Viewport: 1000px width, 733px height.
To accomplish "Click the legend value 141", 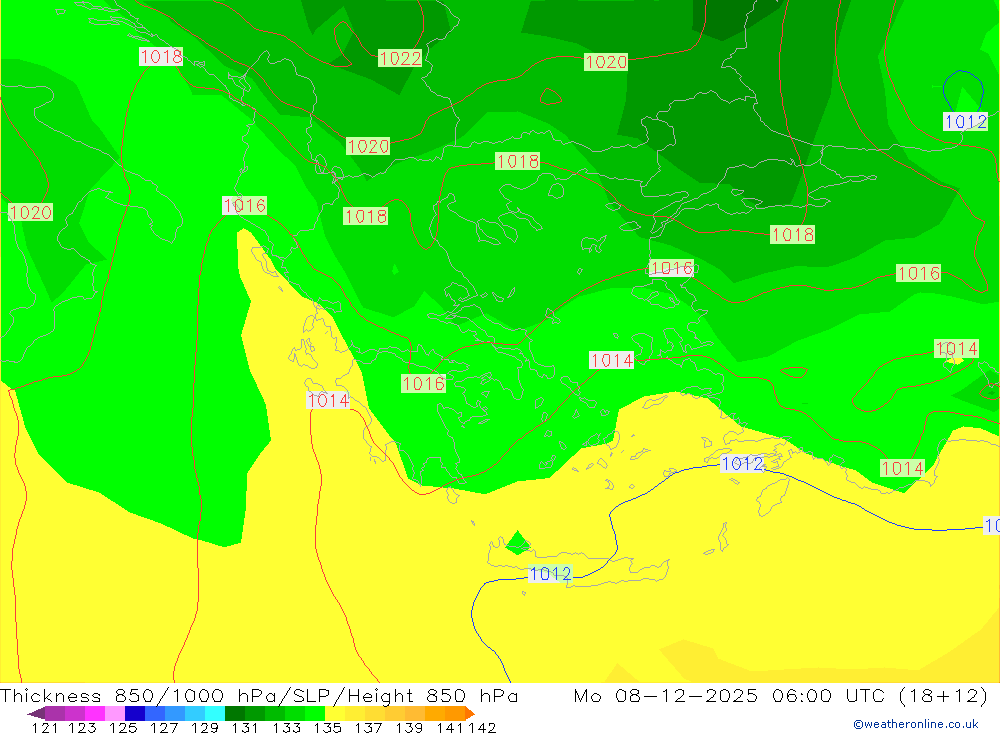I will pyautogui.click(x=450, y=728).
